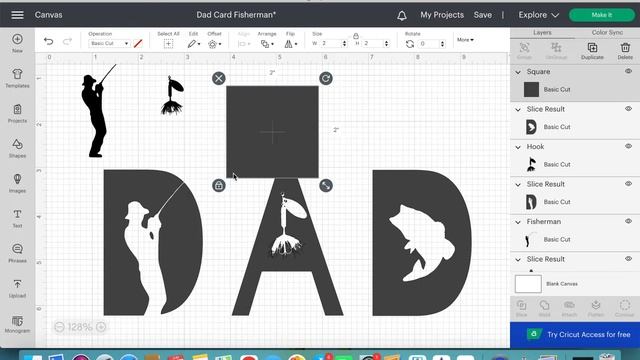Click the rotate angle input field
640x360 pixels.
[x=432, y=43]
